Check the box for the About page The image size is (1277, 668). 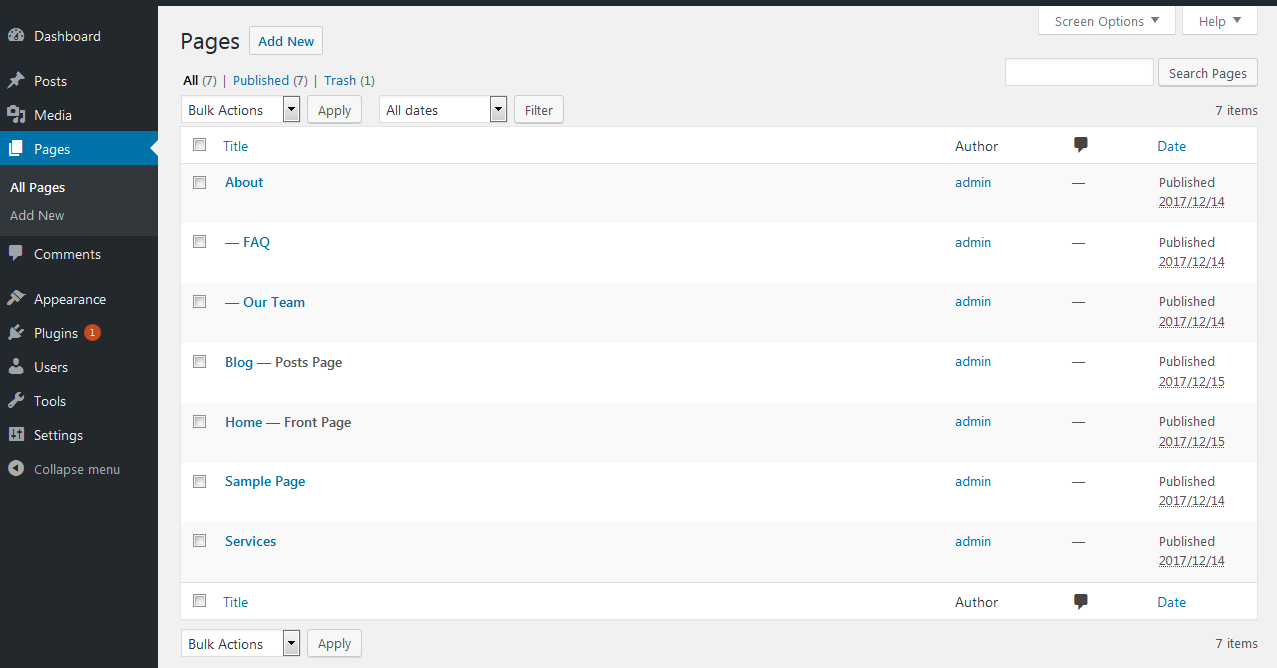pos(200,182)
